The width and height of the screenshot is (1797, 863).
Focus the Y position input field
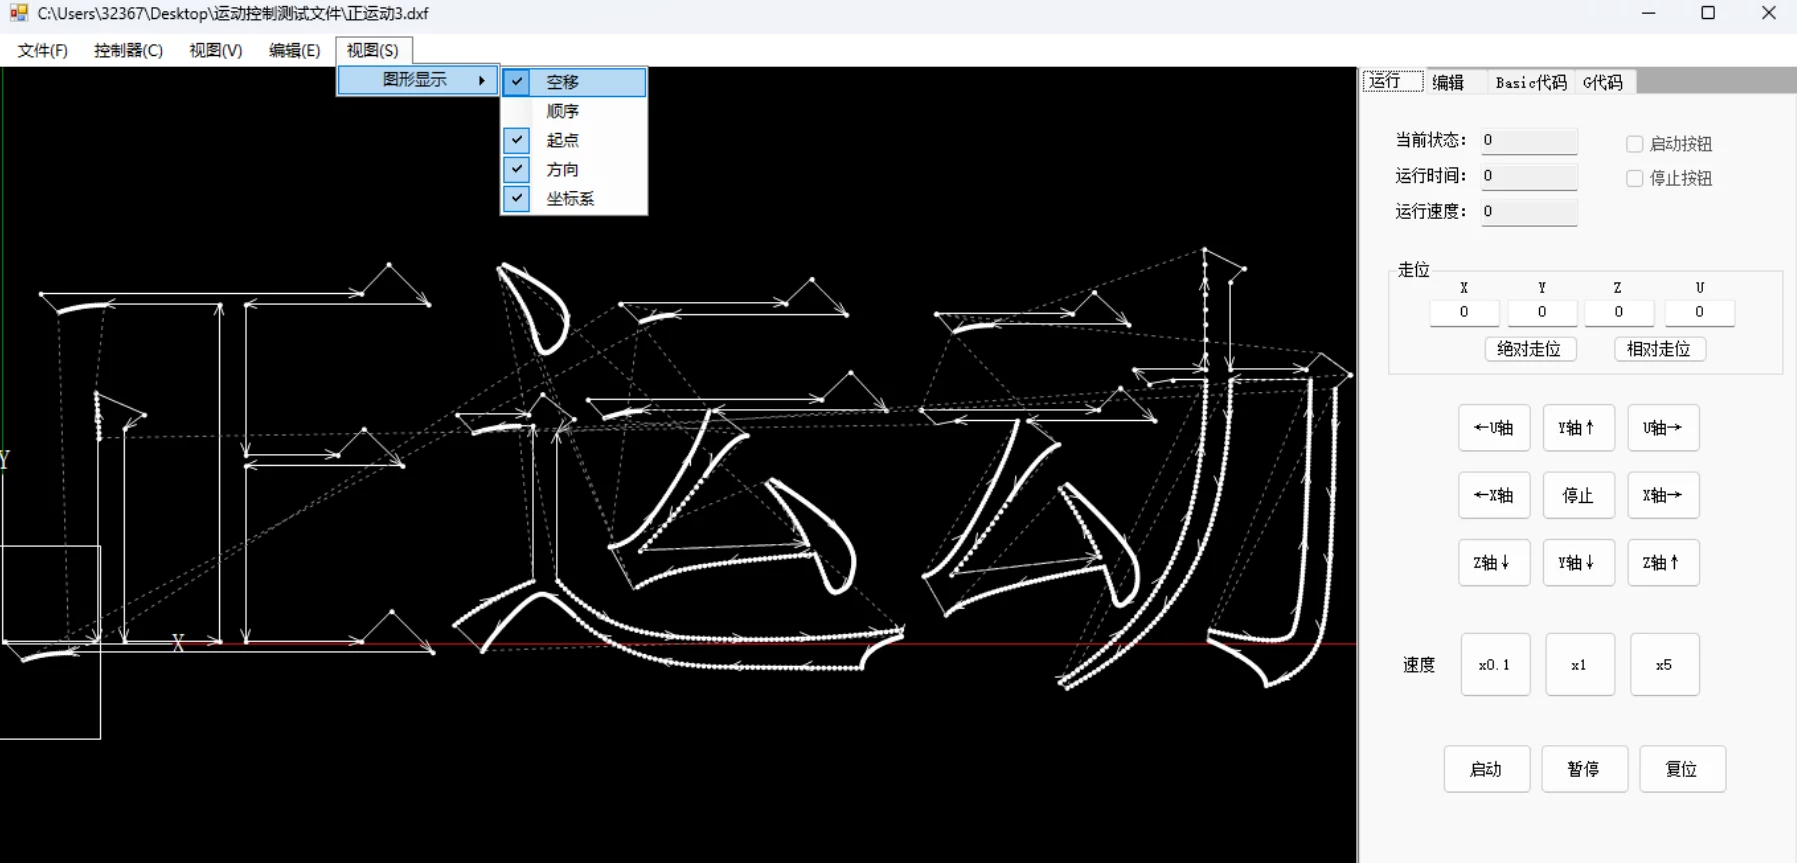click(1542, 313)
